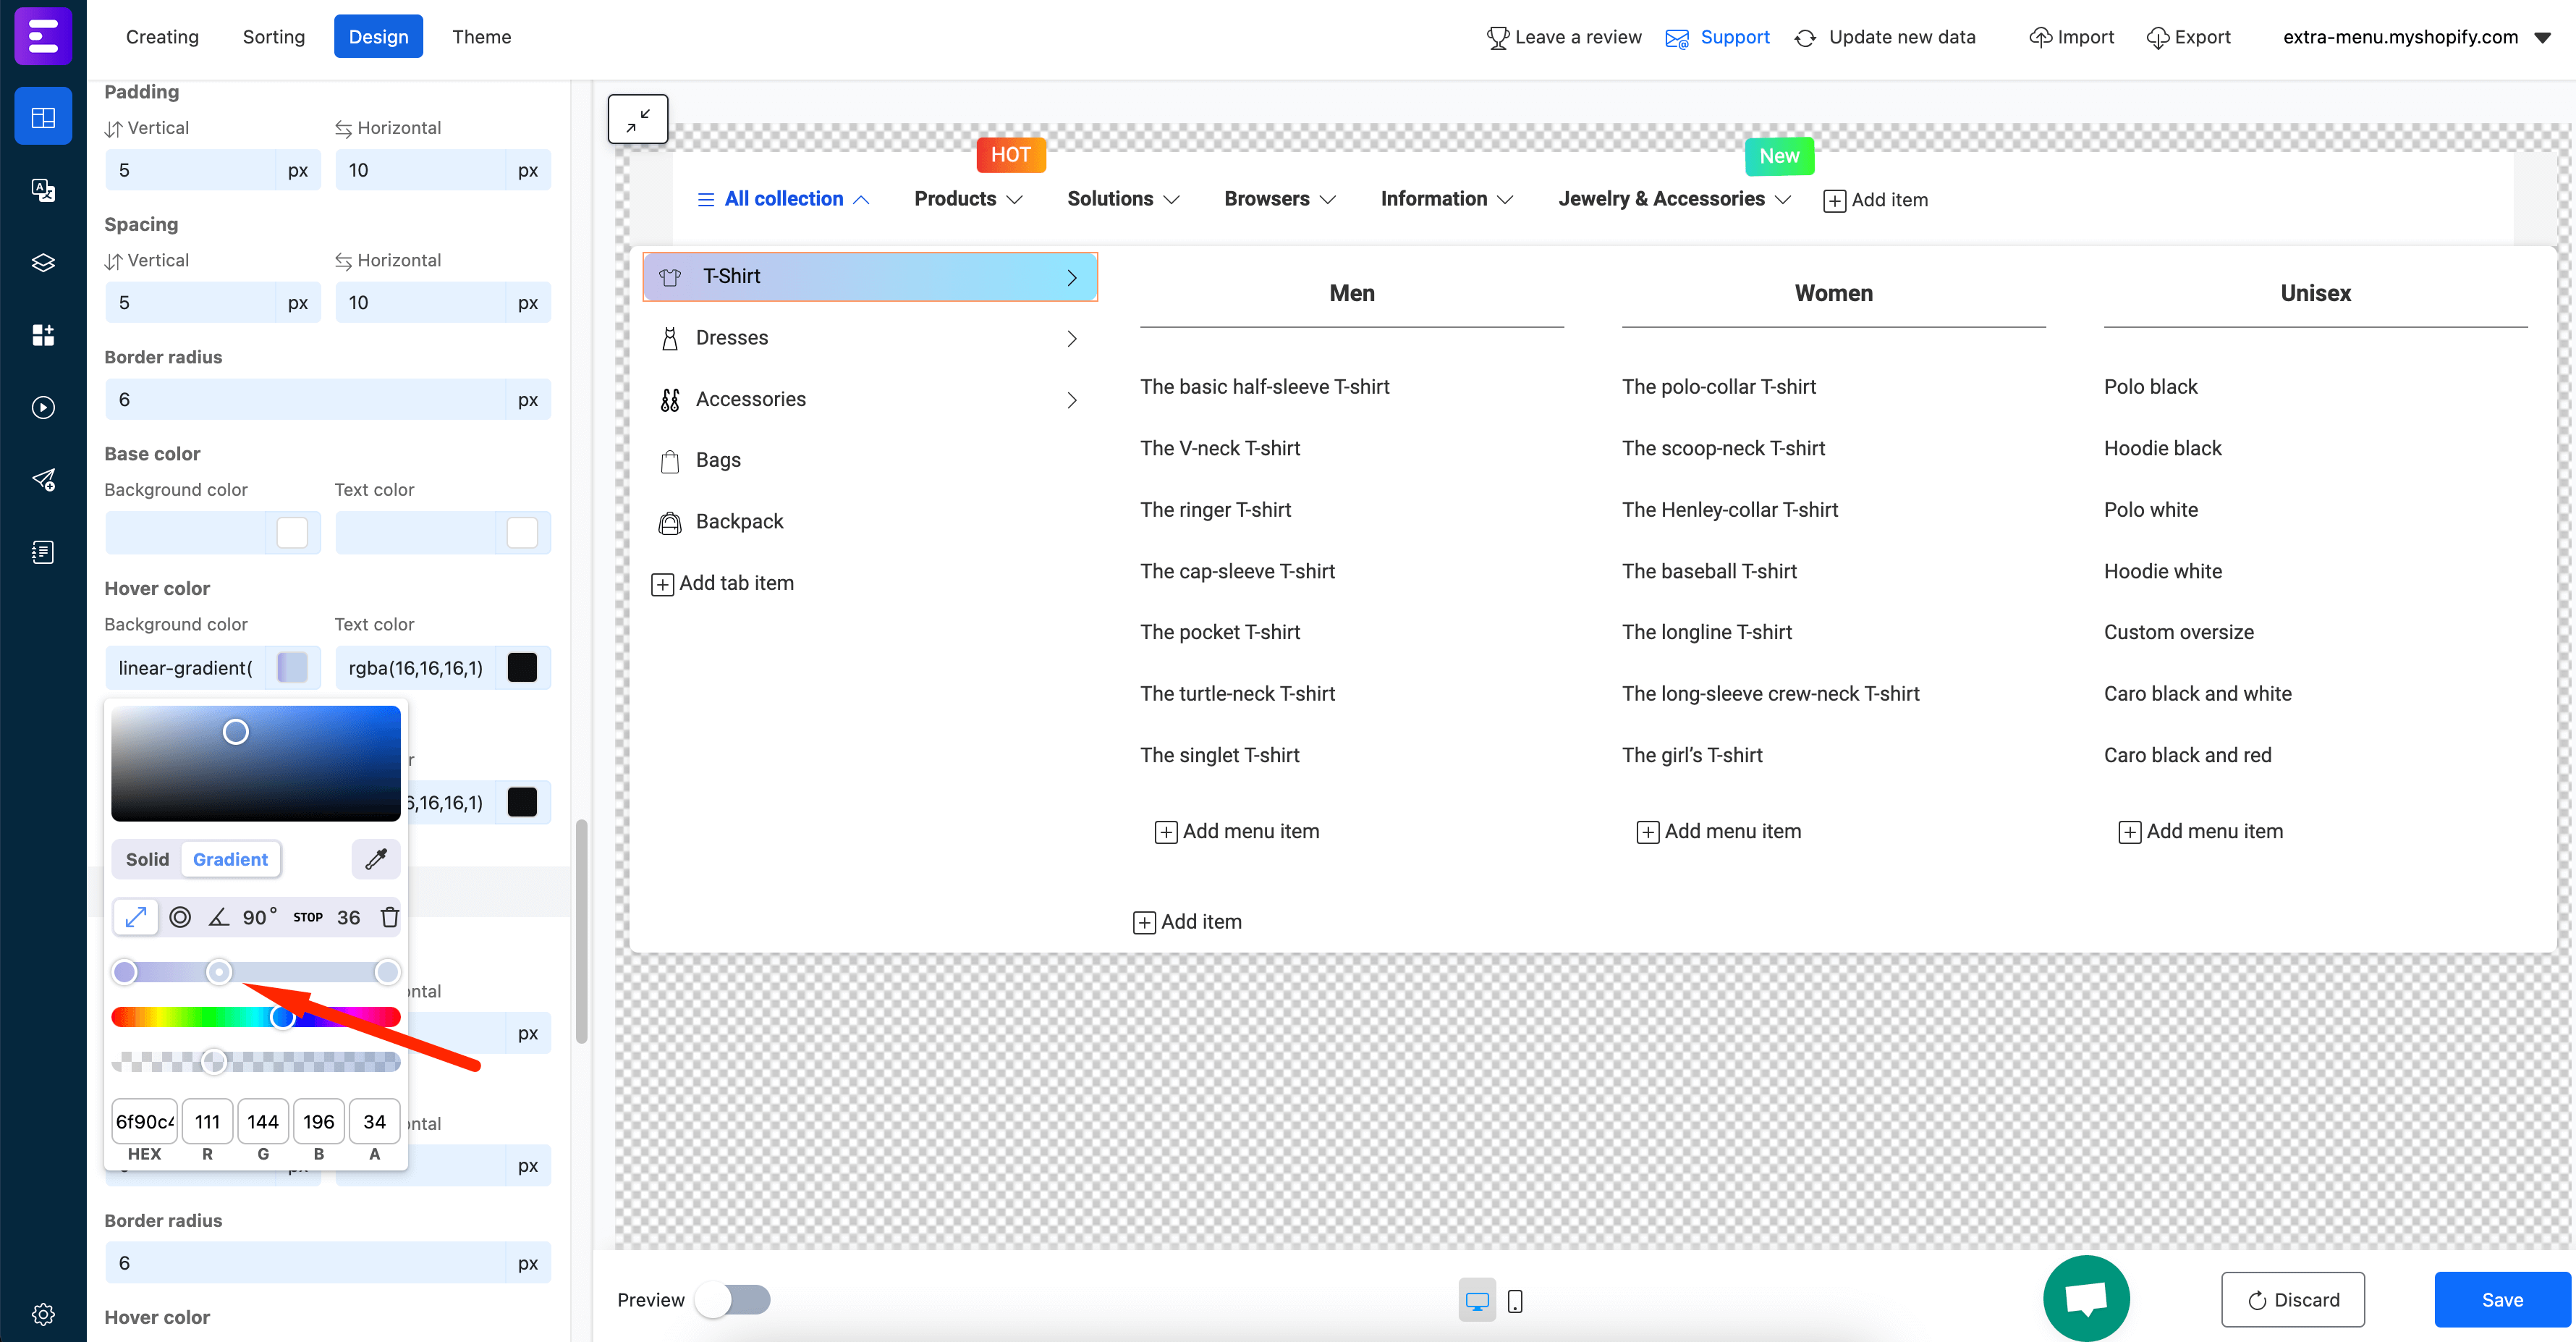Click the HEX value input field

click(x=143, y=1121)
